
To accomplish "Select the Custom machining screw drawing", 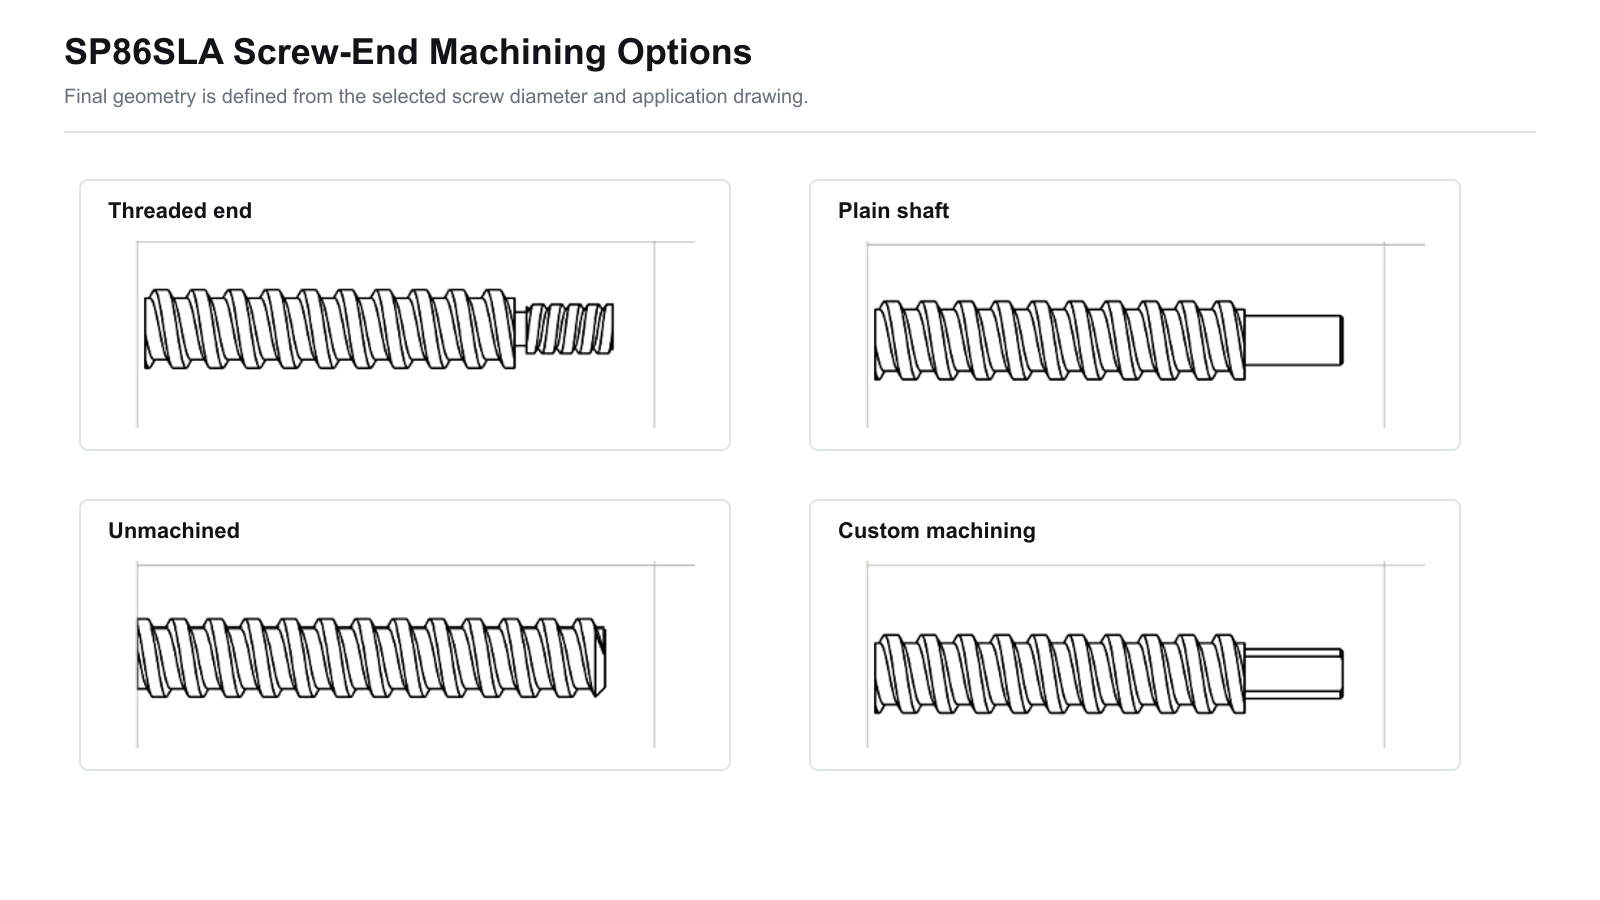I will (1108, 674).
